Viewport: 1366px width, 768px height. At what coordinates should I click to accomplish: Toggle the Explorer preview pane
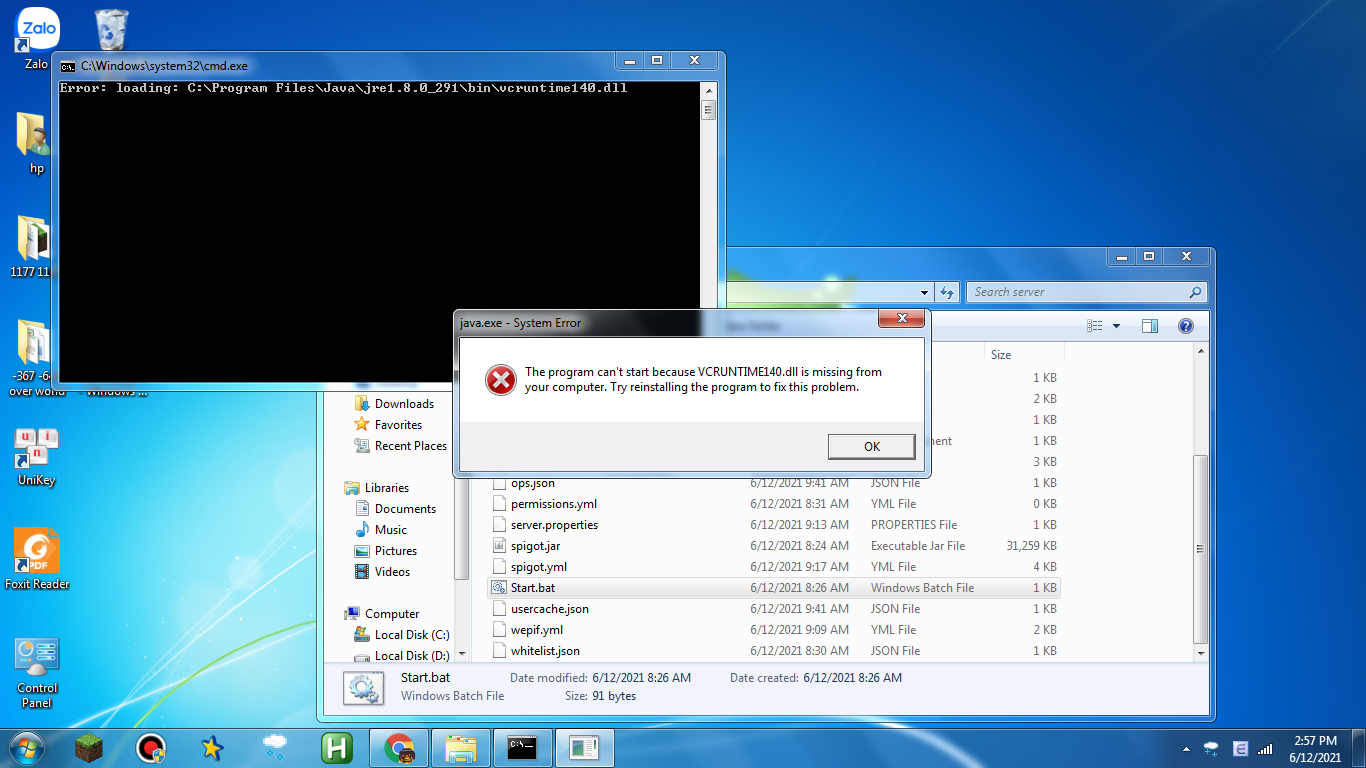tap(1149, 326)
